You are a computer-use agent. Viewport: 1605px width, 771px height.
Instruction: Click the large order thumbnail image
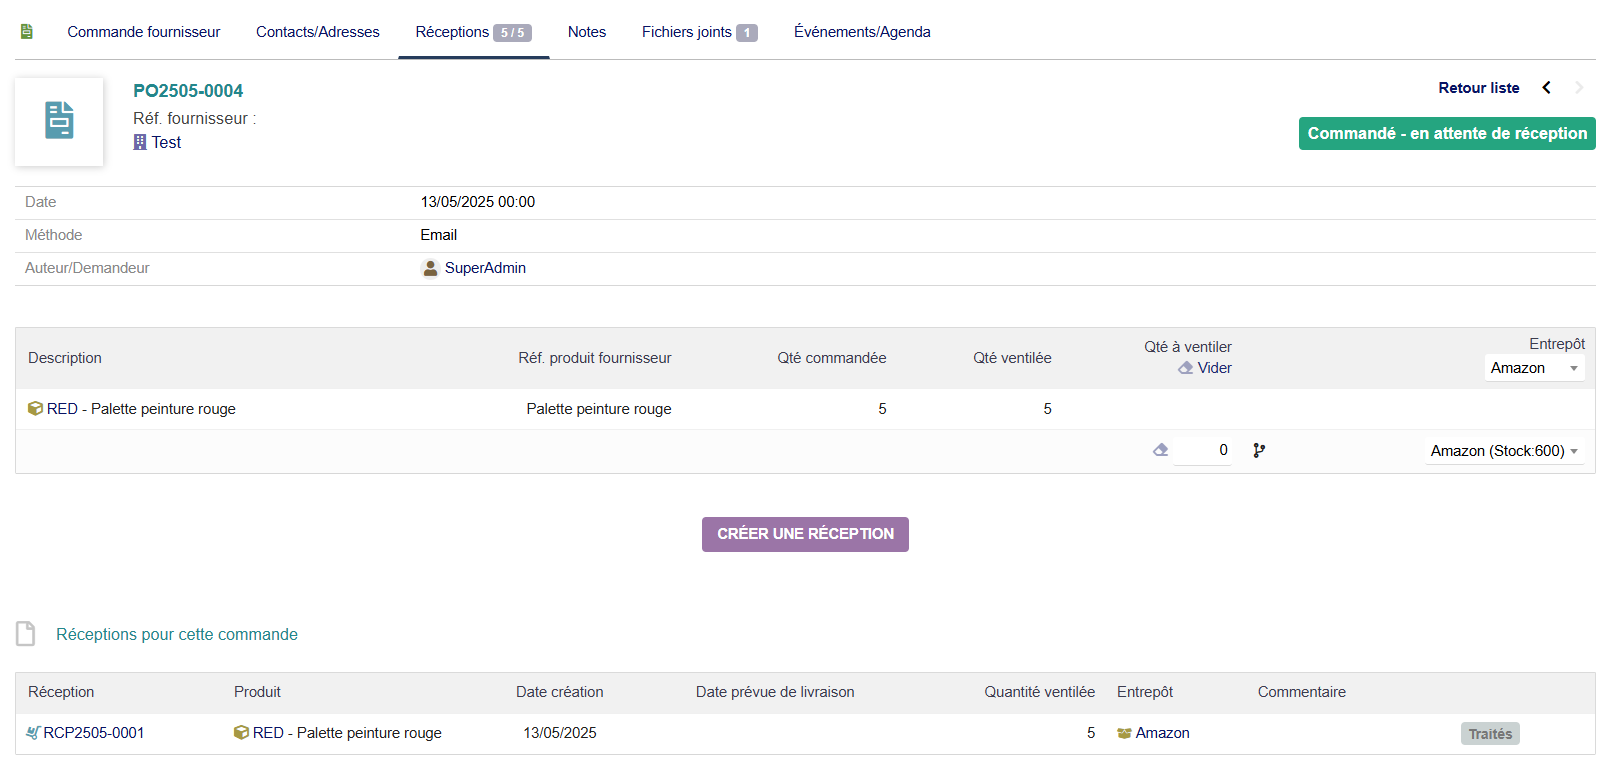[x=59, y=121]
